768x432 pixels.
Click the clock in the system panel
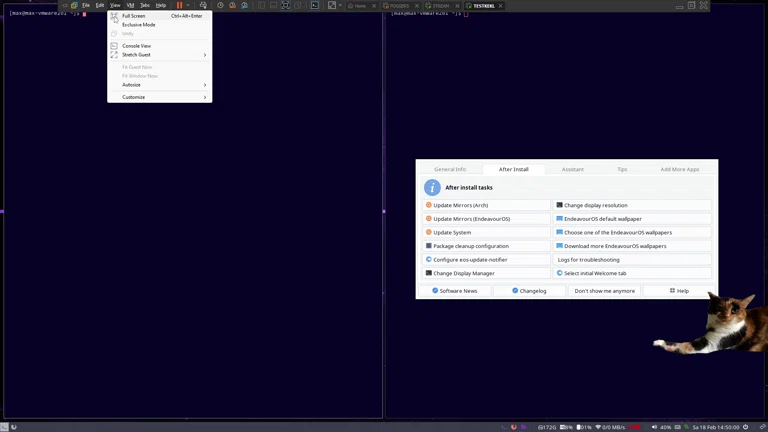pyautogui.click(x=718, y=427)
